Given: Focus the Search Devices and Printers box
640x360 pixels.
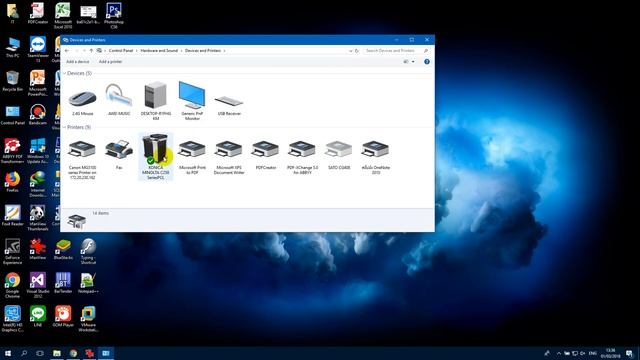Looking at the screenshot, I should tap(396, 51).
